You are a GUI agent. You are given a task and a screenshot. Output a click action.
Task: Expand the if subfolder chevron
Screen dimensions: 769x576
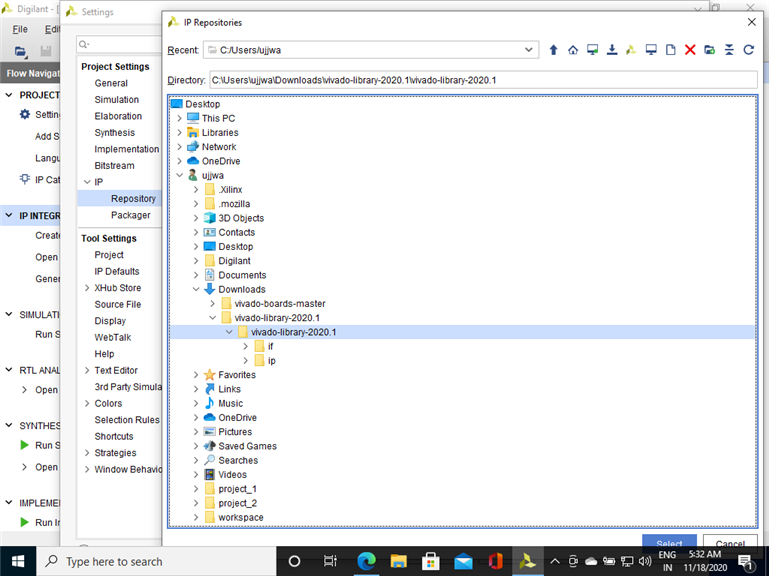pyautogui.click(x=246, y=346)
